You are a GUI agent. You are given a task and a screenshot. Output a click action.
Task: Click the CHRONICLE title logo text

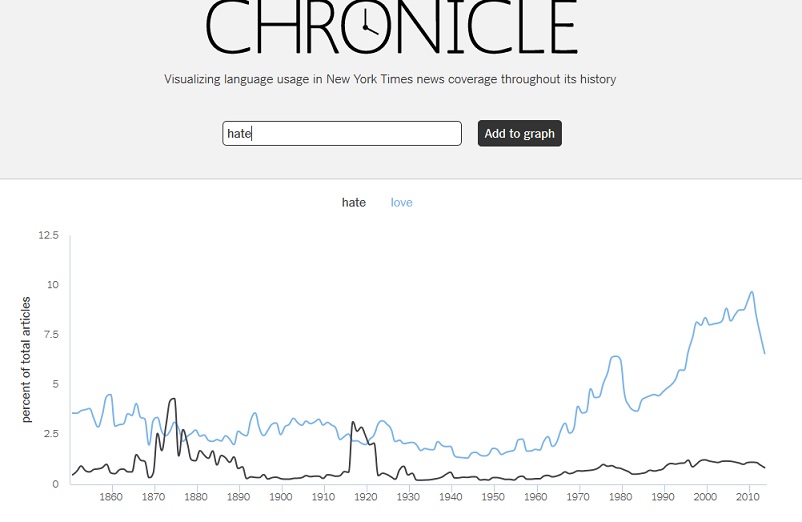[391, 26]
